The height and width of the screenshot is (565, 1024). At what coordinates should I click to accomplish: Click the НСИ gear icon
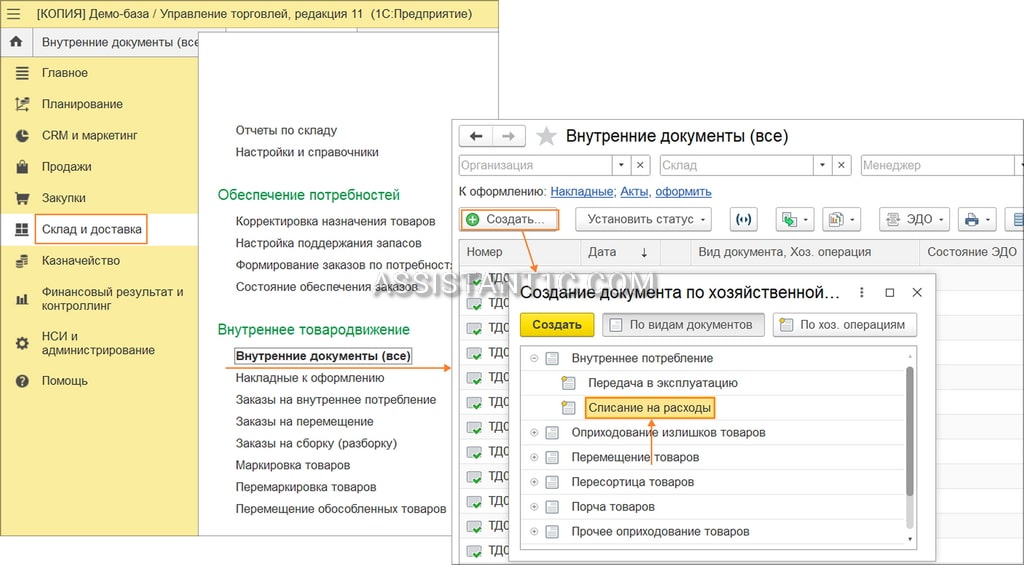point(22,343)
